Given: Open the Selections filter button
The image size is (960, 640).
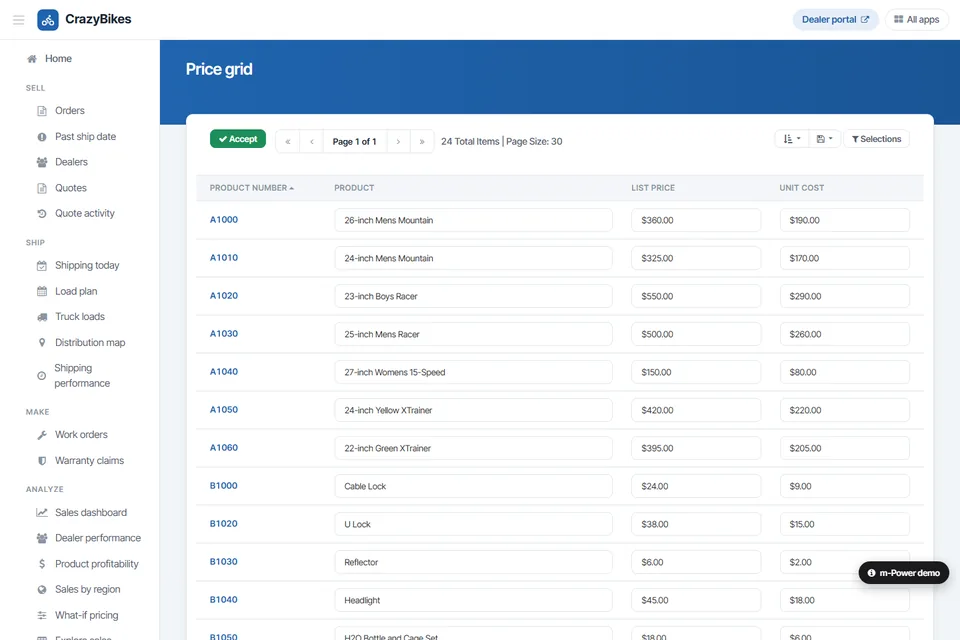Looking at the screenshot, I should pos(876,139).
